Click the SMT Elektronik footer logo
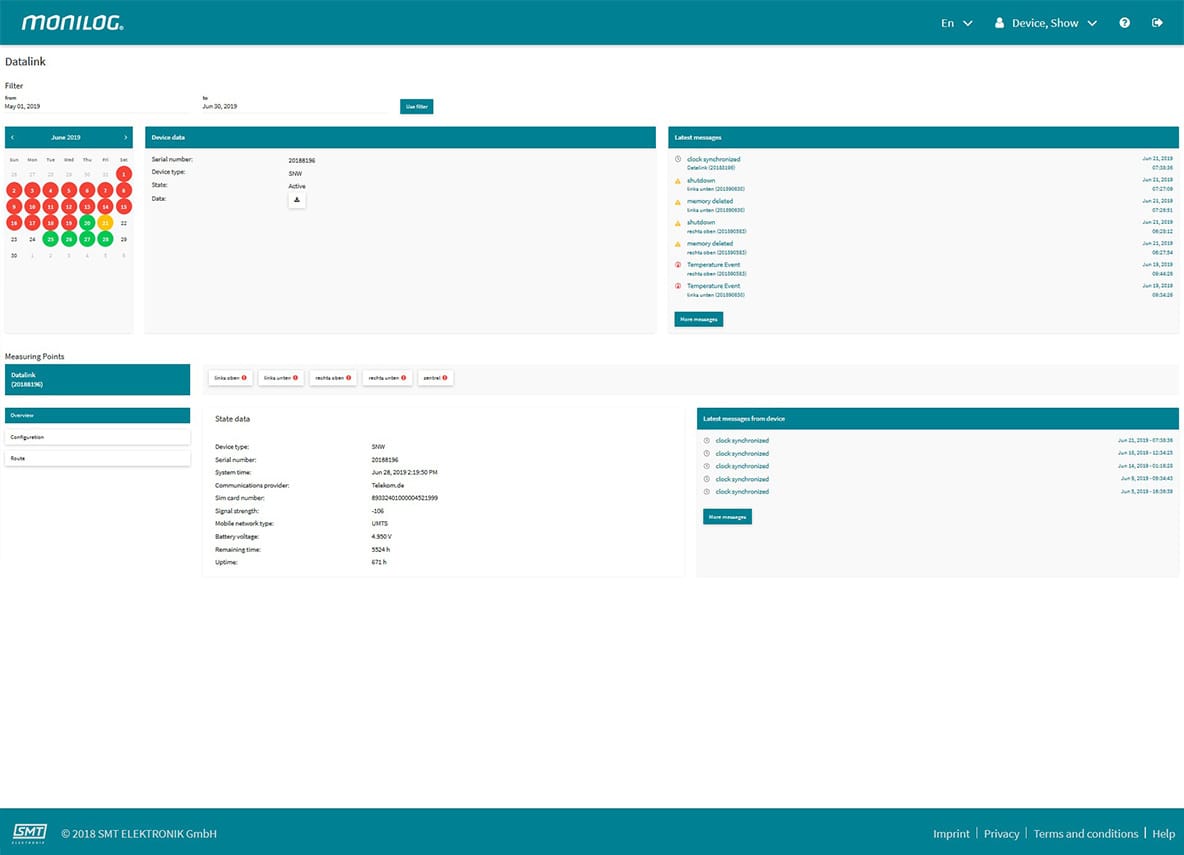Image resolution: width=1184 pixels, height=855 pixels. (29, 833)
